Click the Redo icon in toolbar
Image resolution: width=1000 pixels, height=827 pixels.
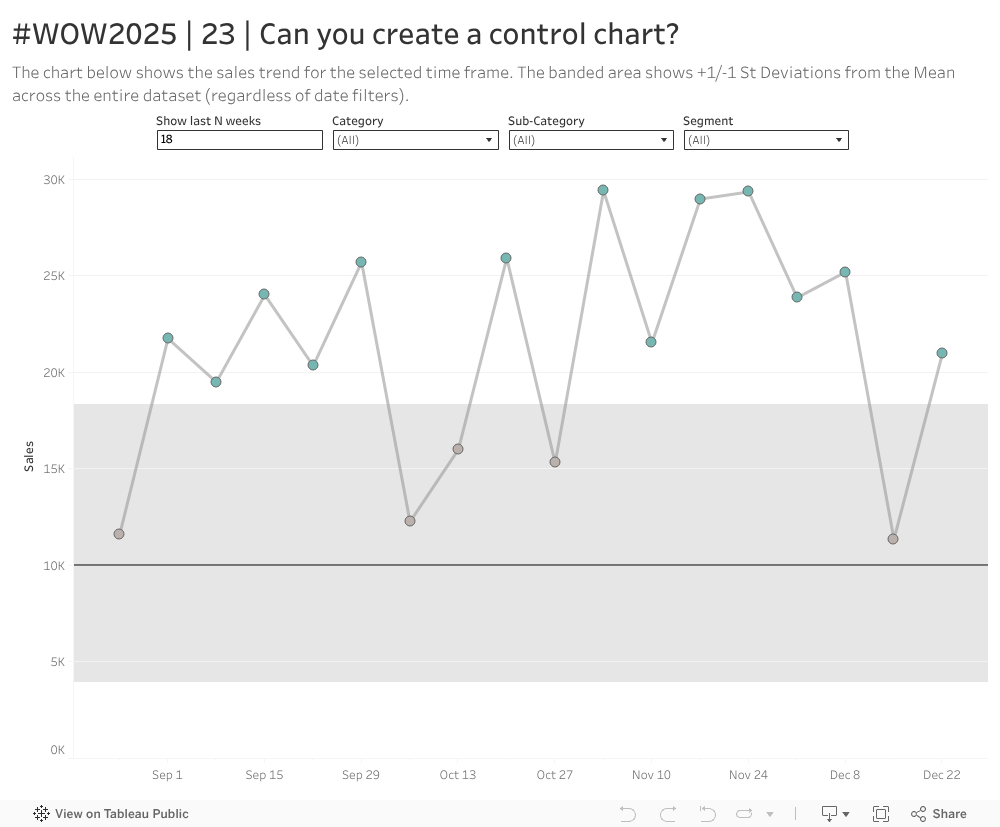click(668, 814)
